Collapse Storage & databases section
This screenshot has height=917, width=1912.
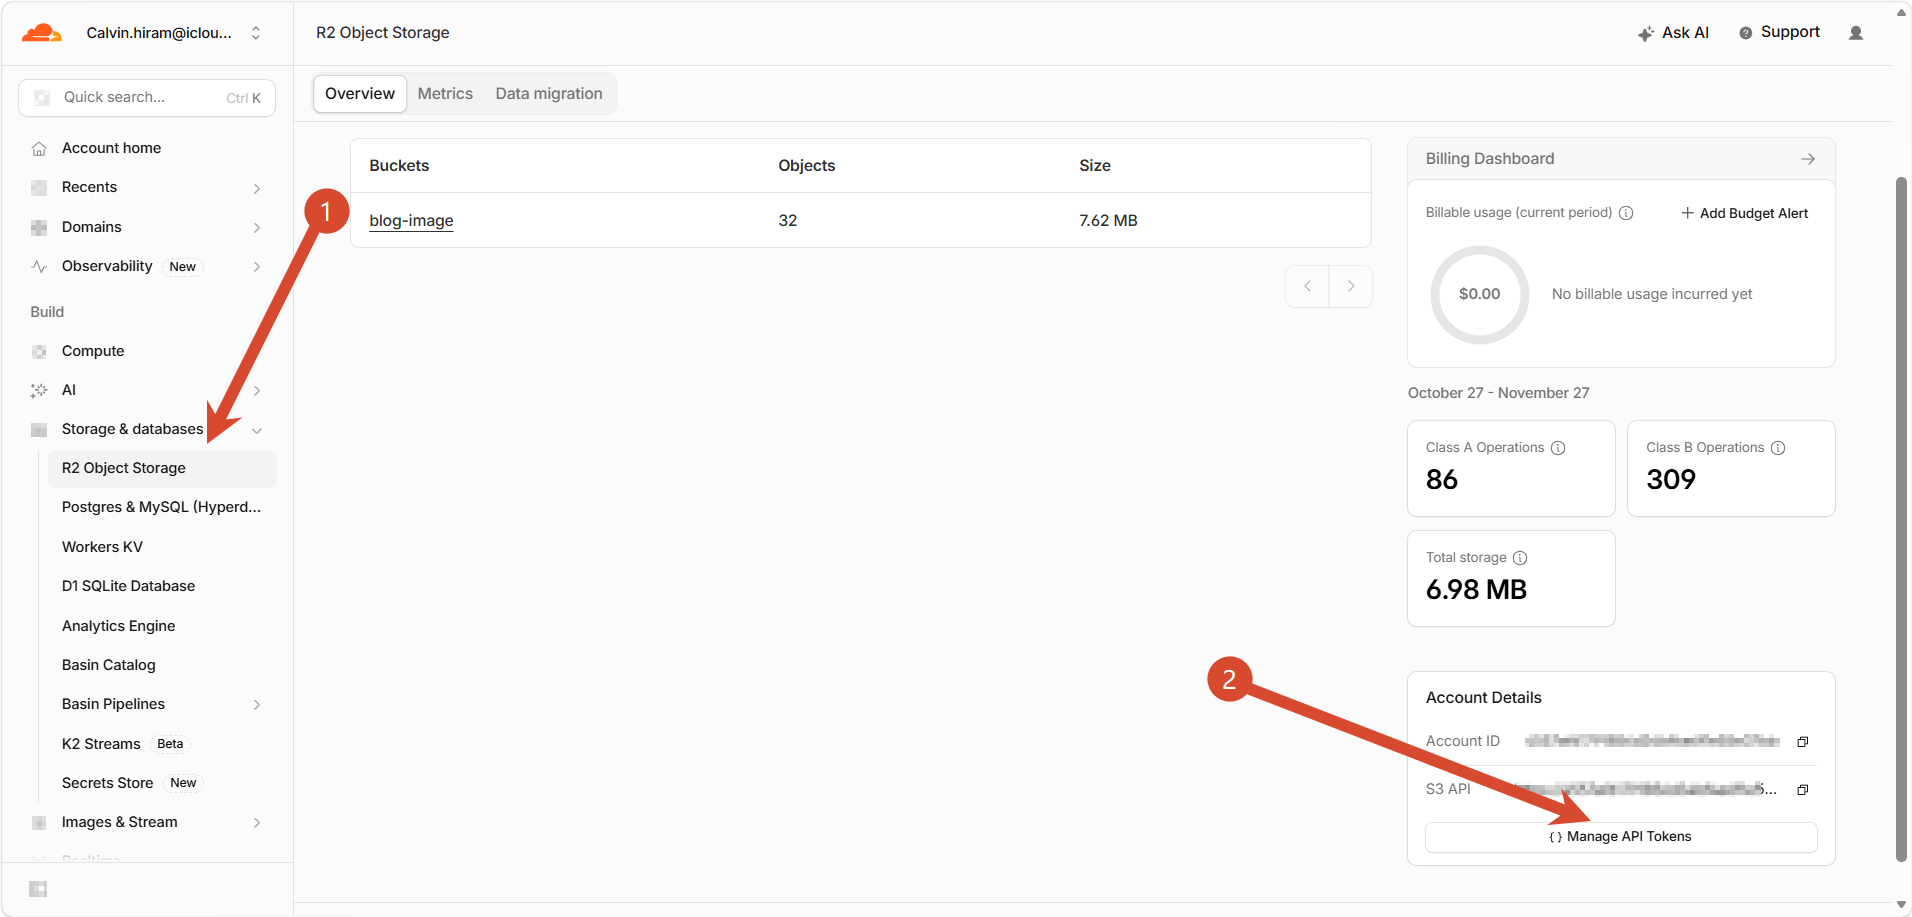pos(257,430)
